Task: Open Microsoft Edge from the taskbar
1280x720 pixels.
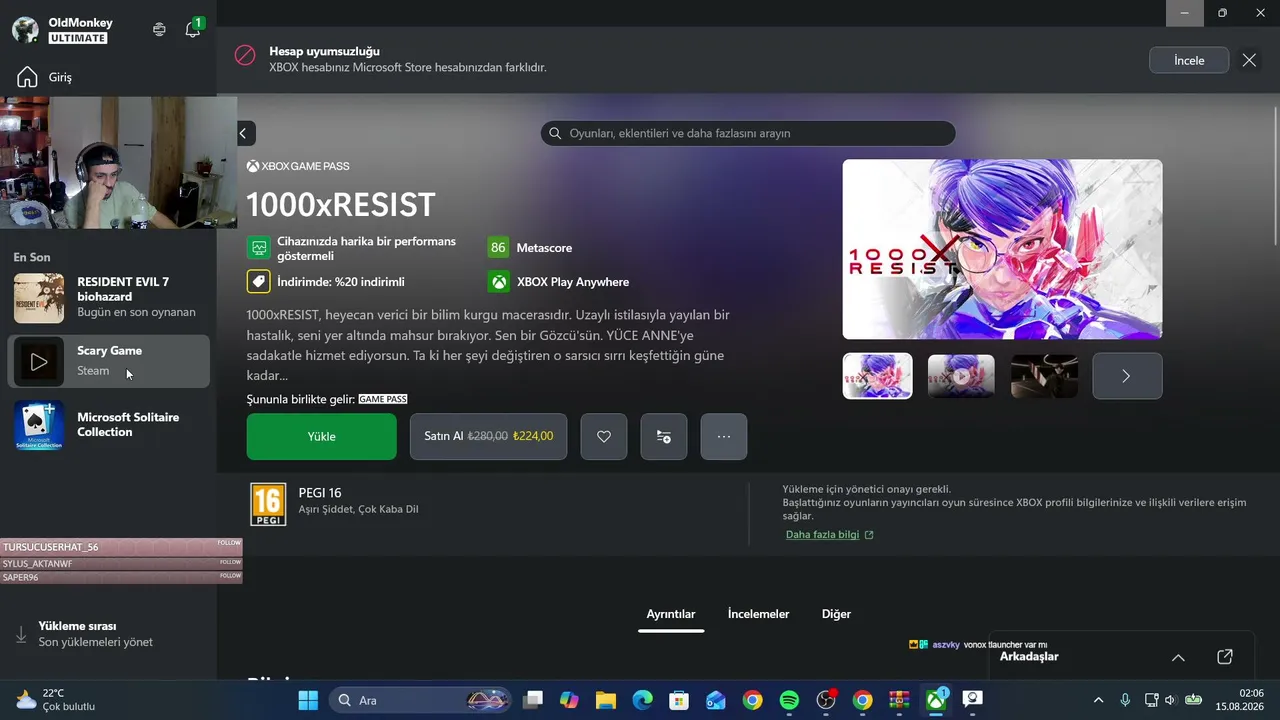Action: coord(642,700)
